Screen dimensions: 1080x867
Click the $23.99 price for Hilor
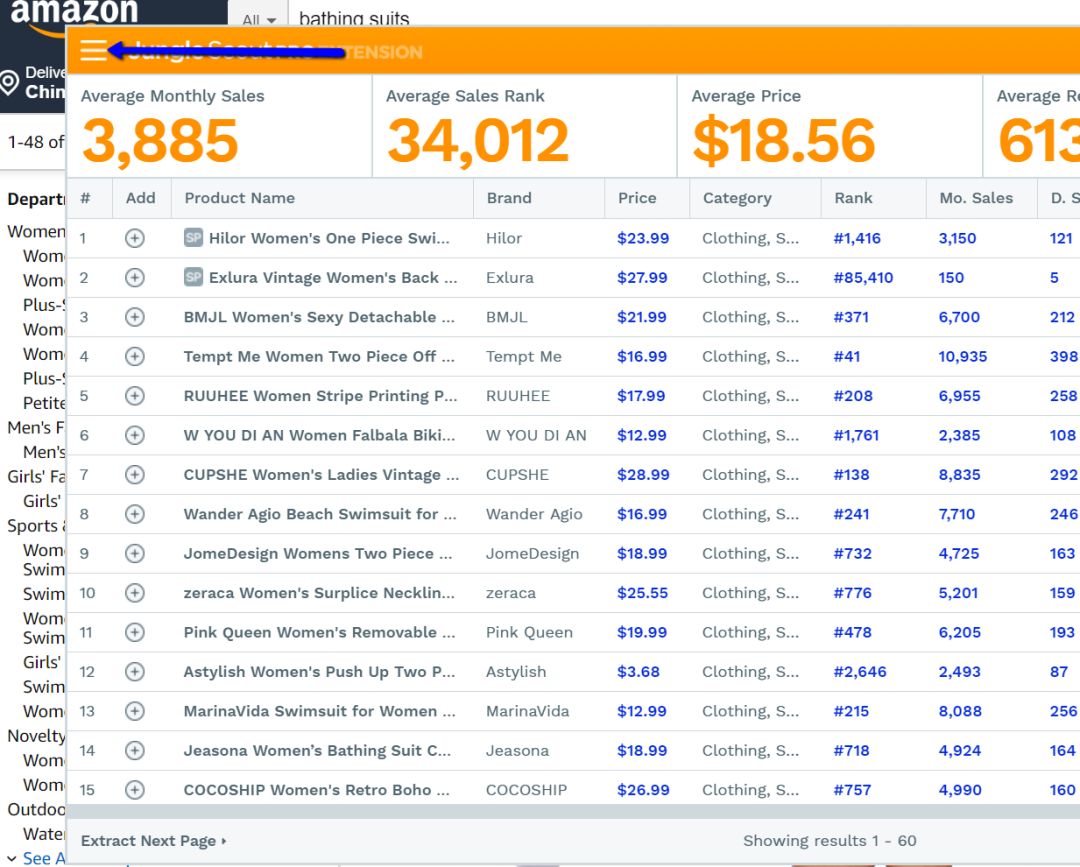[643, 238]
